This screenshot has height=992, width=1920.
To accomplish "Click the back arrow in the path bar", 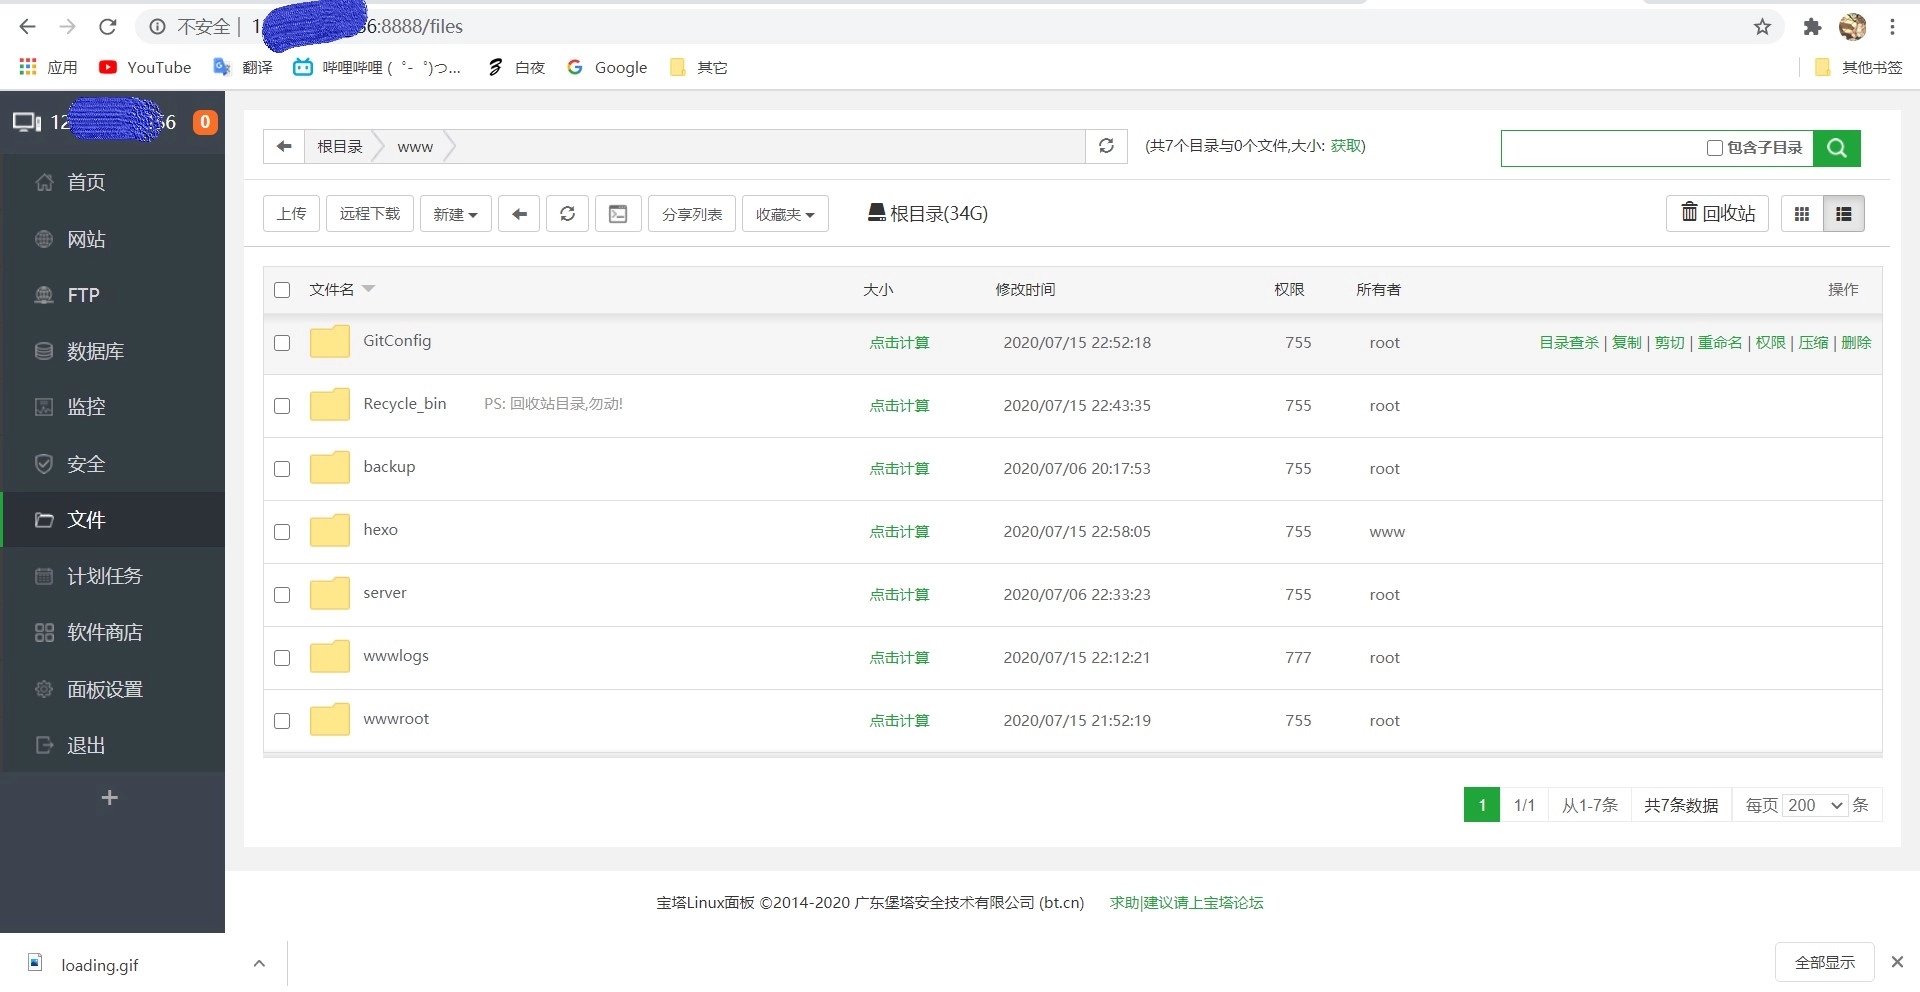I will pos(284,146).
